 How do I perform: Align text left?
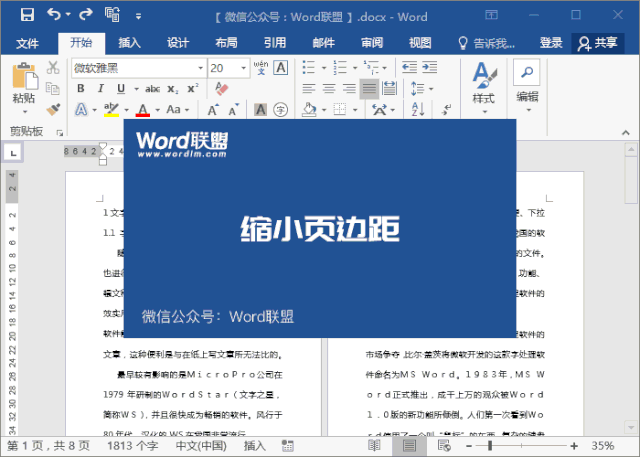pyautogui.click(x=309, y=88)
